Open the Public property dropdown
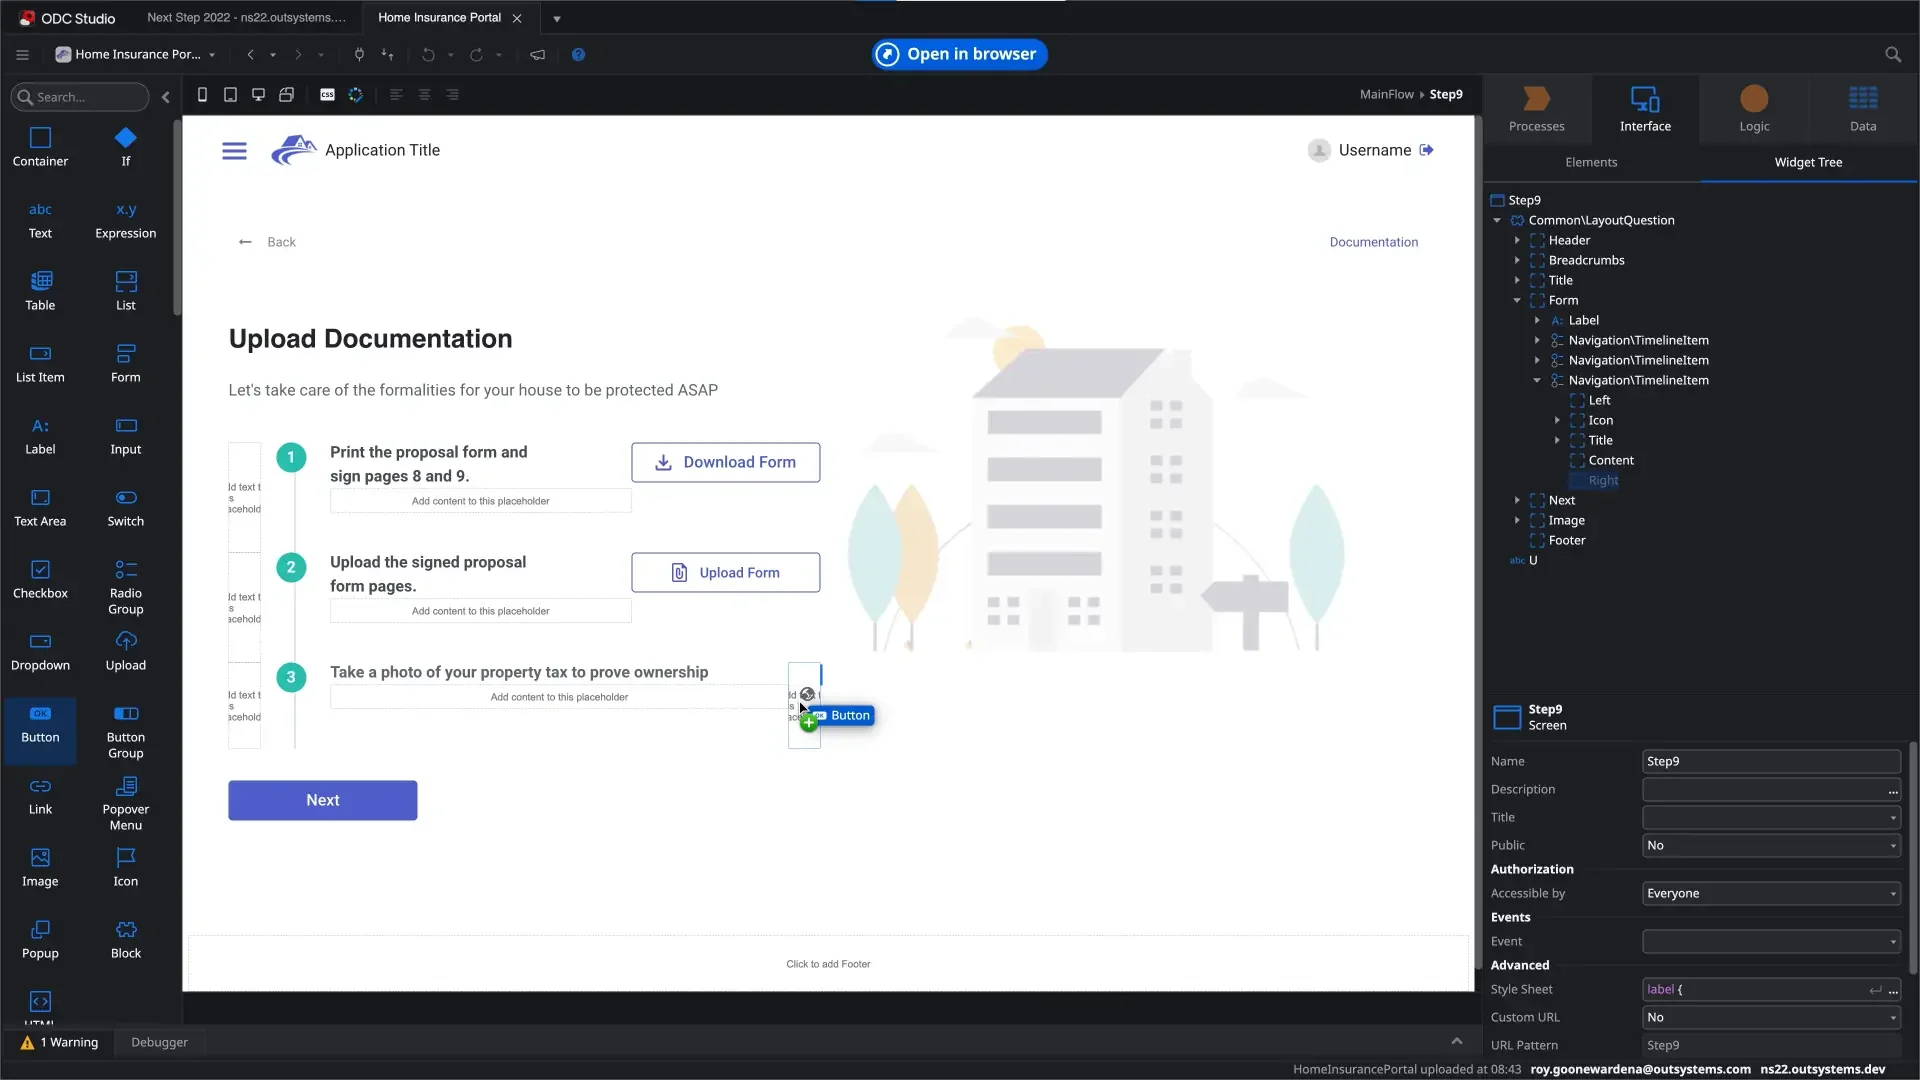 pyautogui.click(x=1770, y=845)
